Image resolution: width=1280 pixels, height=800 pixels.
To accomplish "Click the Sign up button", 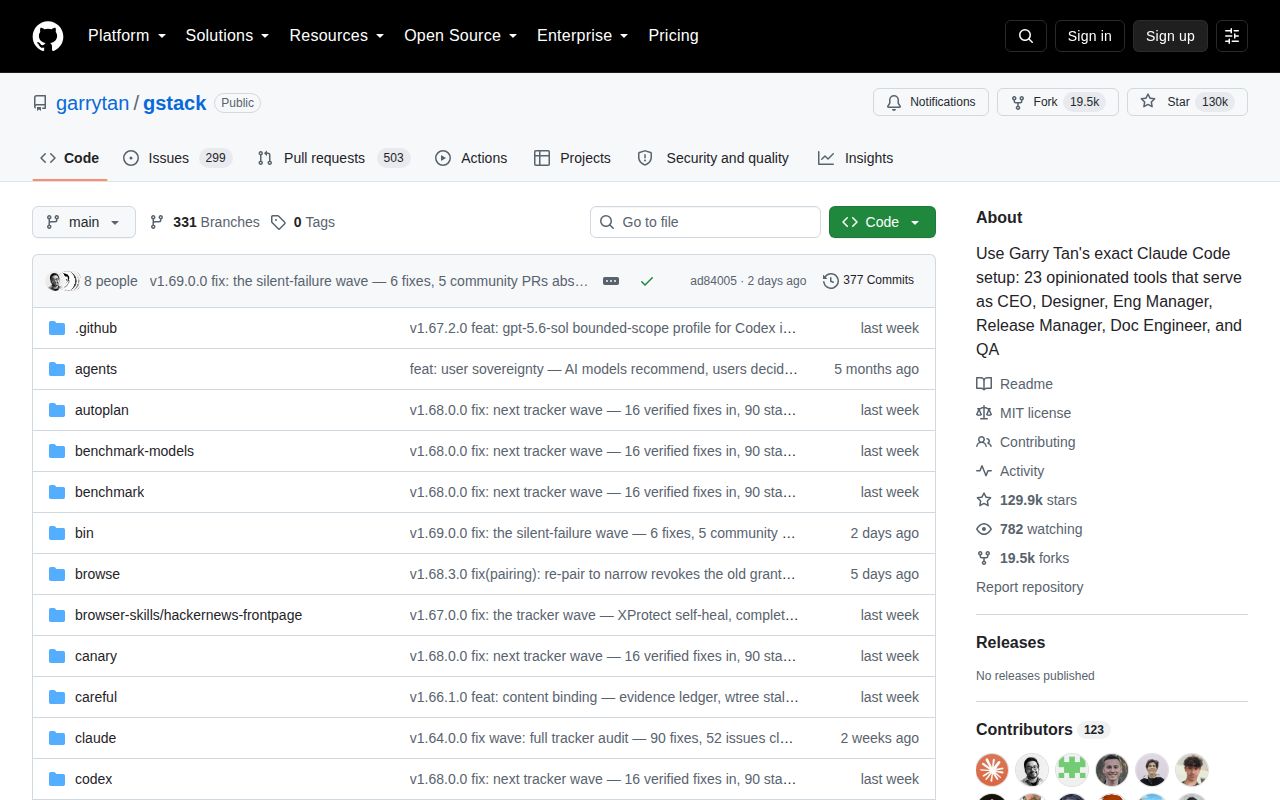I will tap(1170, 36).
